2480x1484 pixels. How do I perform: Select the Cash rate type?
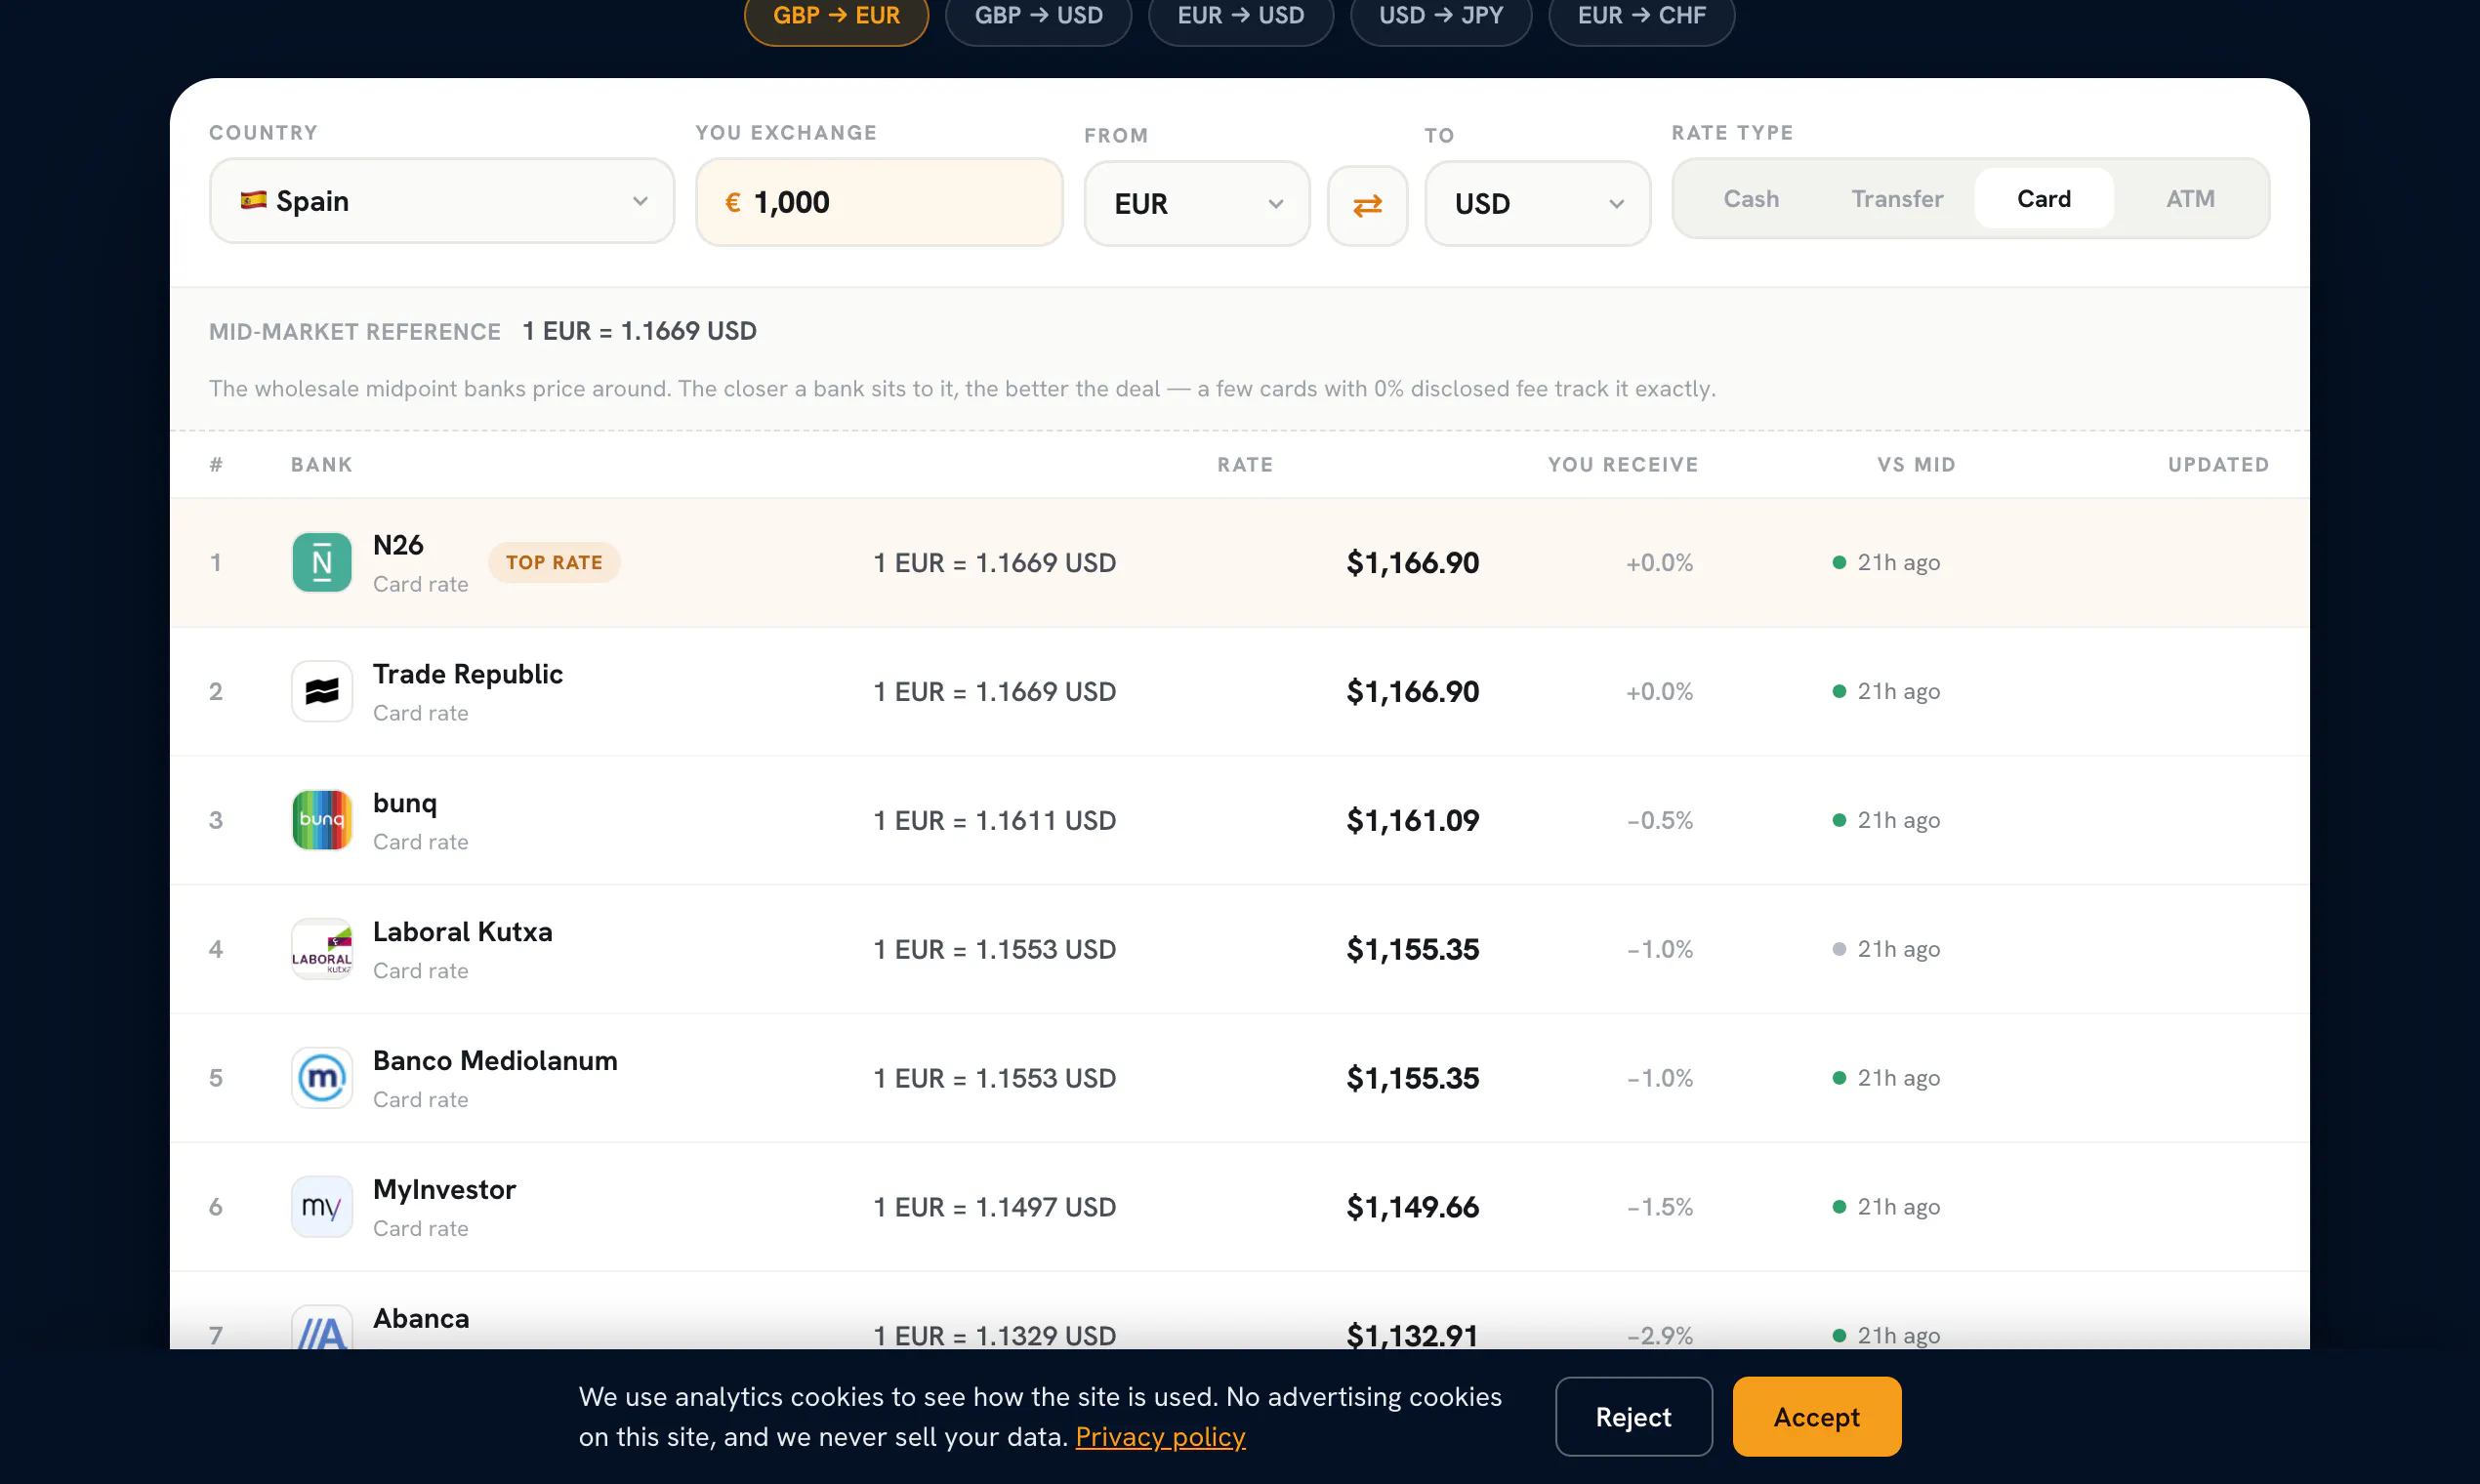point(1751,199)
